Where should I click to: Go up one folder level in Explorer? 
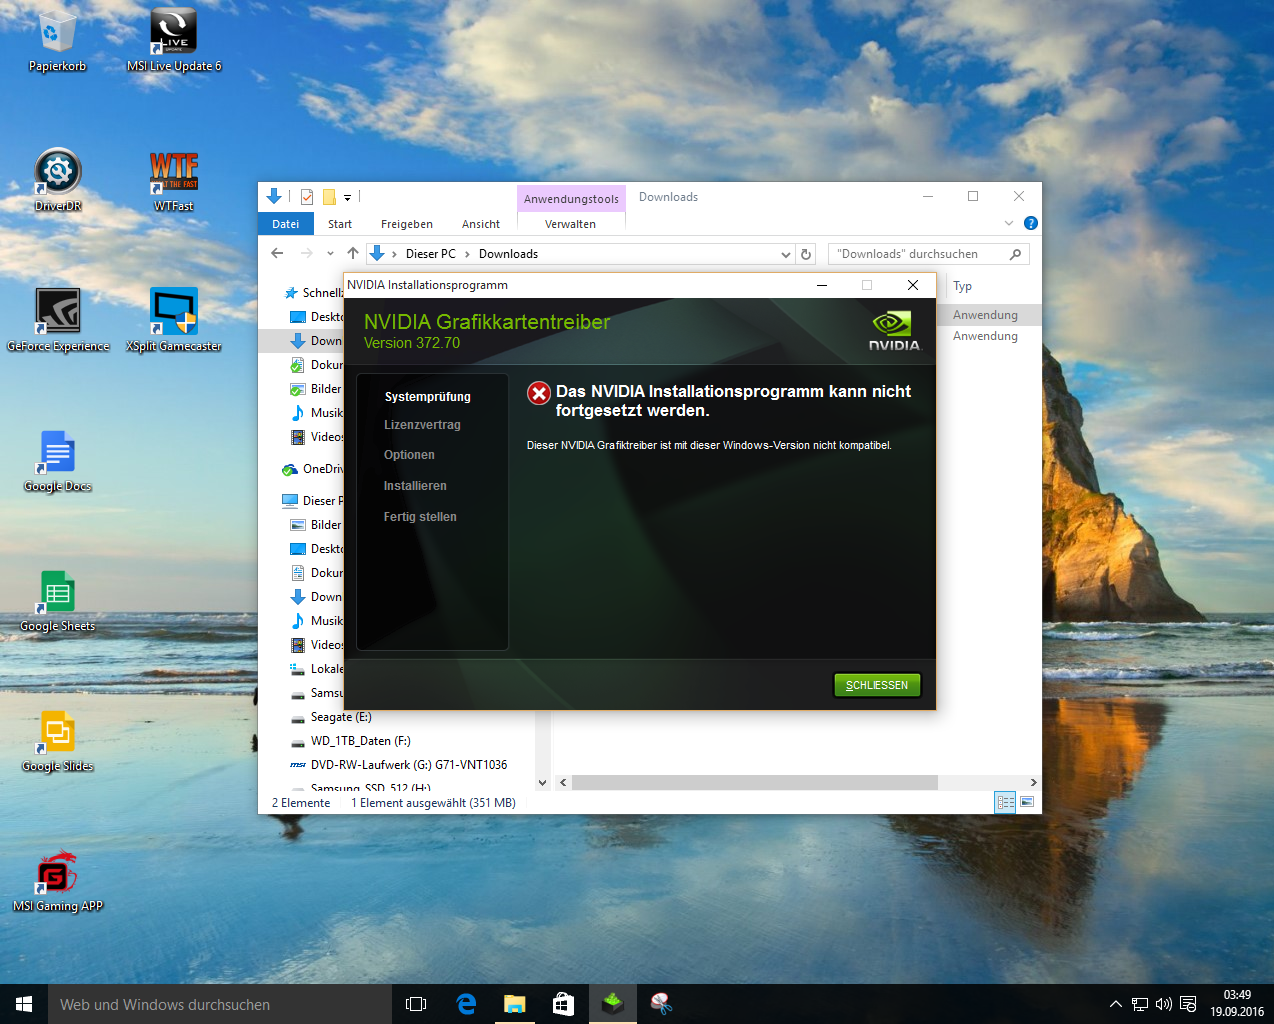[353, 254]
